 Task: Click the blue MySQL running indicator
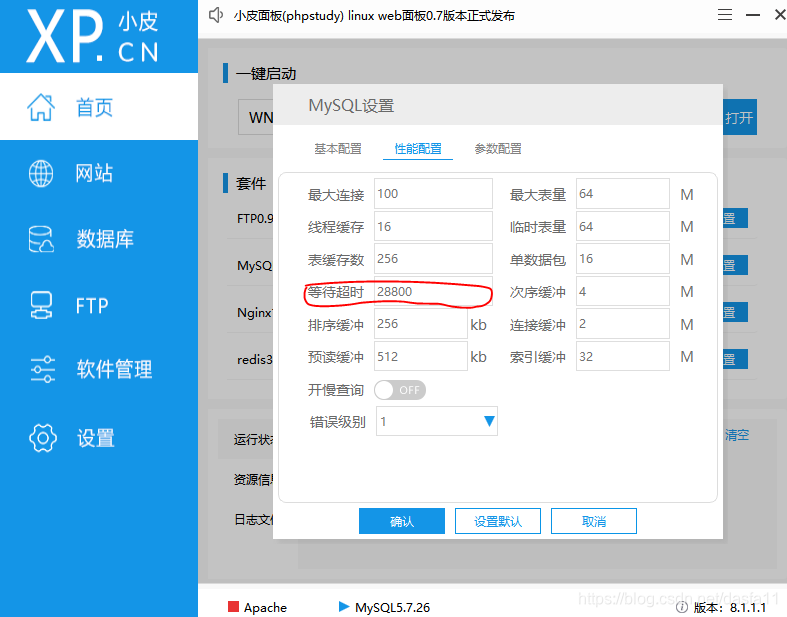point(344,606)
